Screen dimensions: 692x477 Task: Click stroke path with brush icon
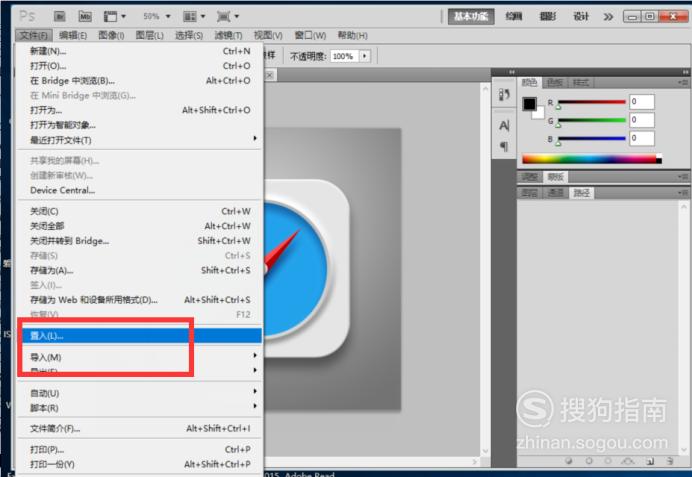pyautogui.click(x=589, y=461)
